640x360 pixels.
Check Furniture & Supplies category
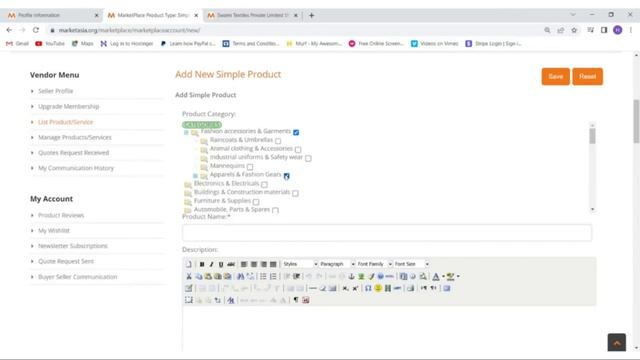coord(256,202)
